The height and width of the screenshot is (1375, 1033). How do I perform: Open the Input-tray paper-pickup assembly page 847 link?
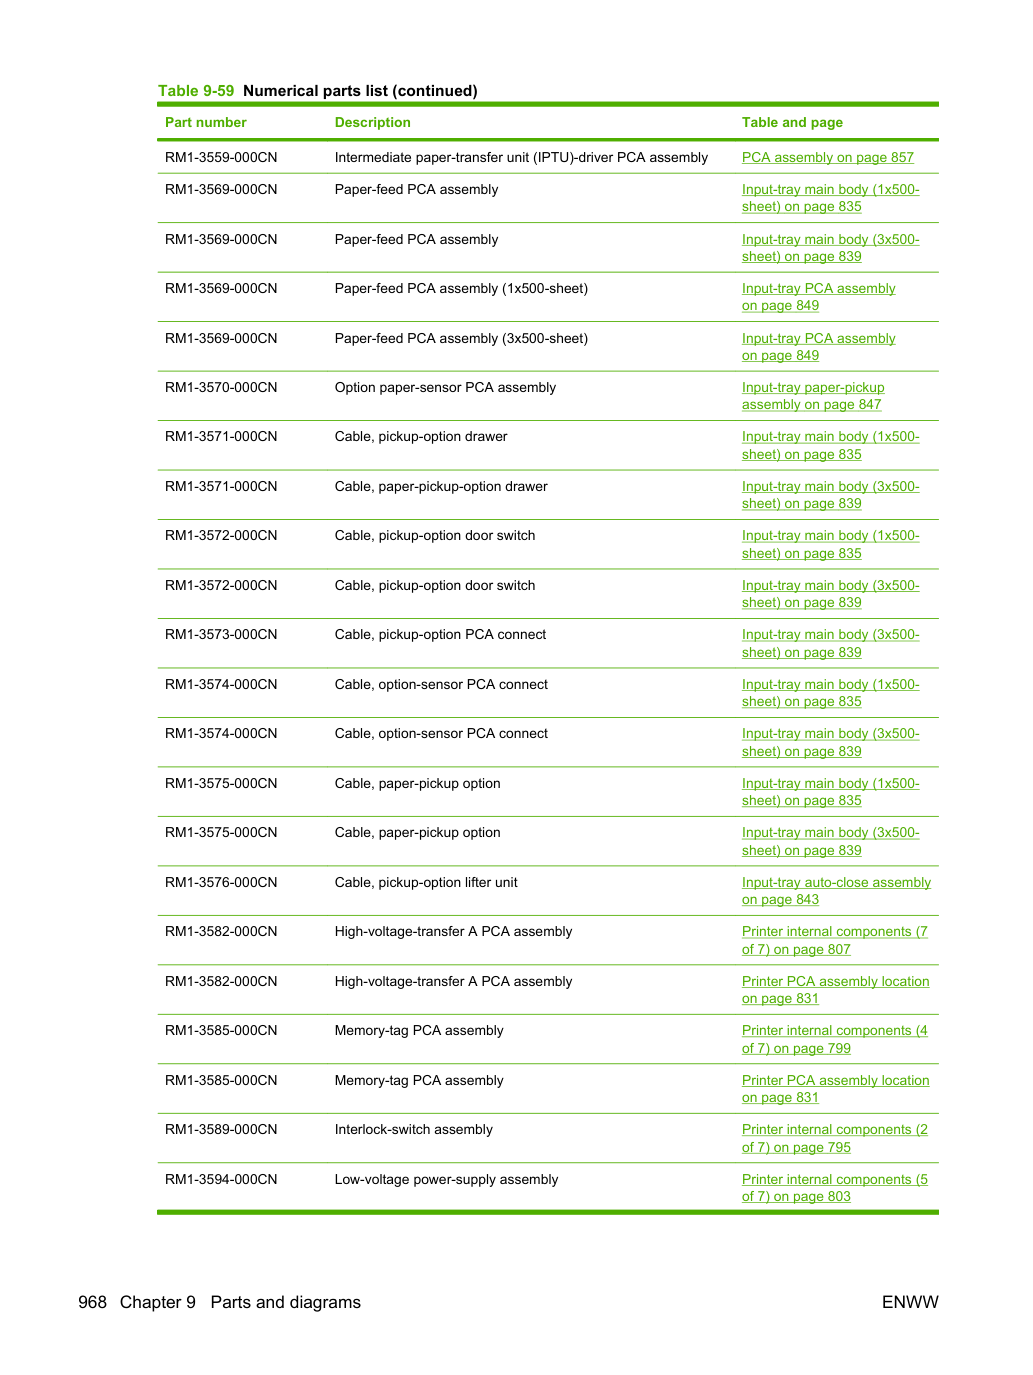click(812, 396)
